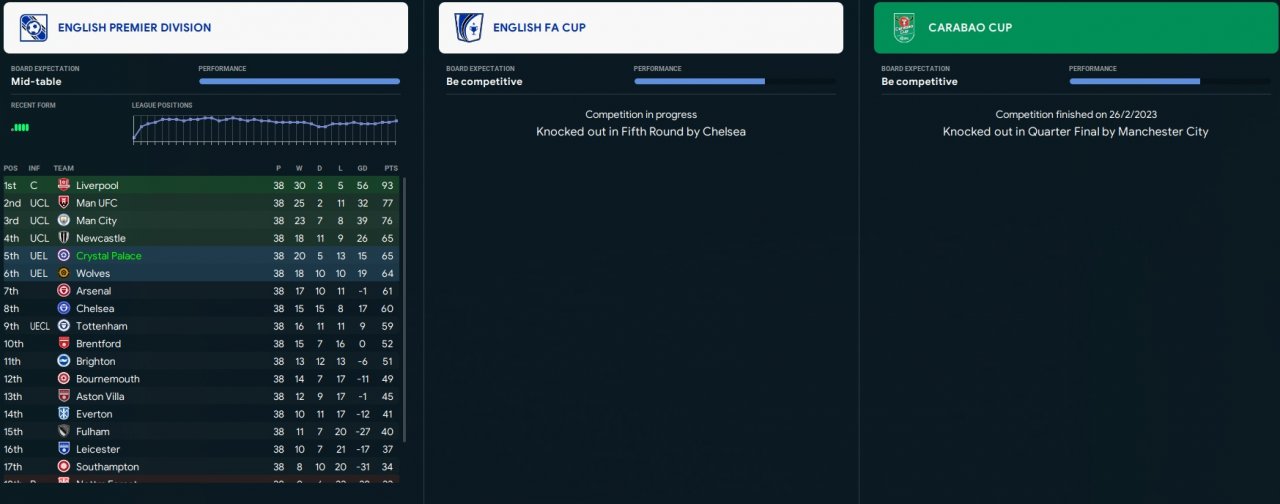Screen dimensions: 1280x504
Task: Open the English FA Cup trophy icon
Action: (468, 28)
